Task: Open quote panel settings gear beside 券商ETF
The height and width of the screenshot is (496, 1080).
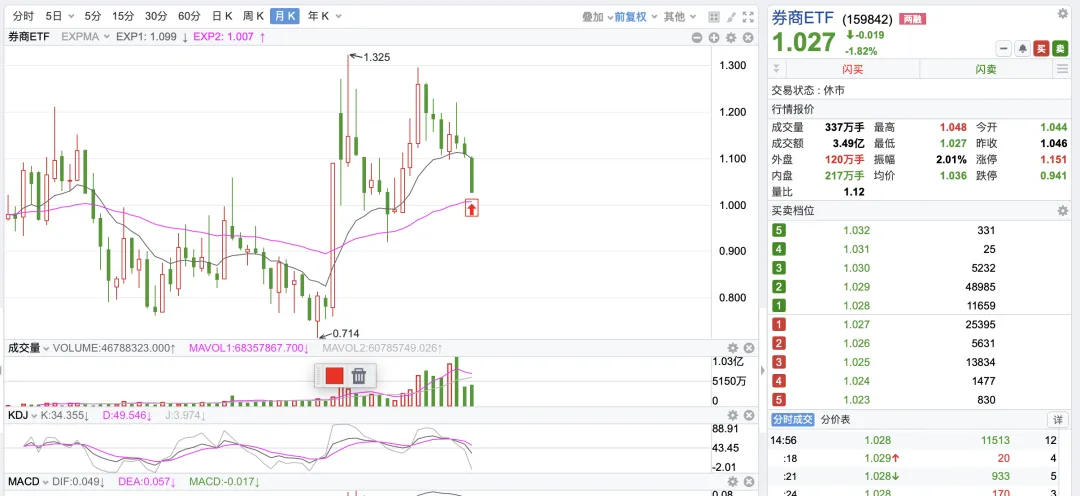Action: pyautogui.click(x=1063, y=13)
